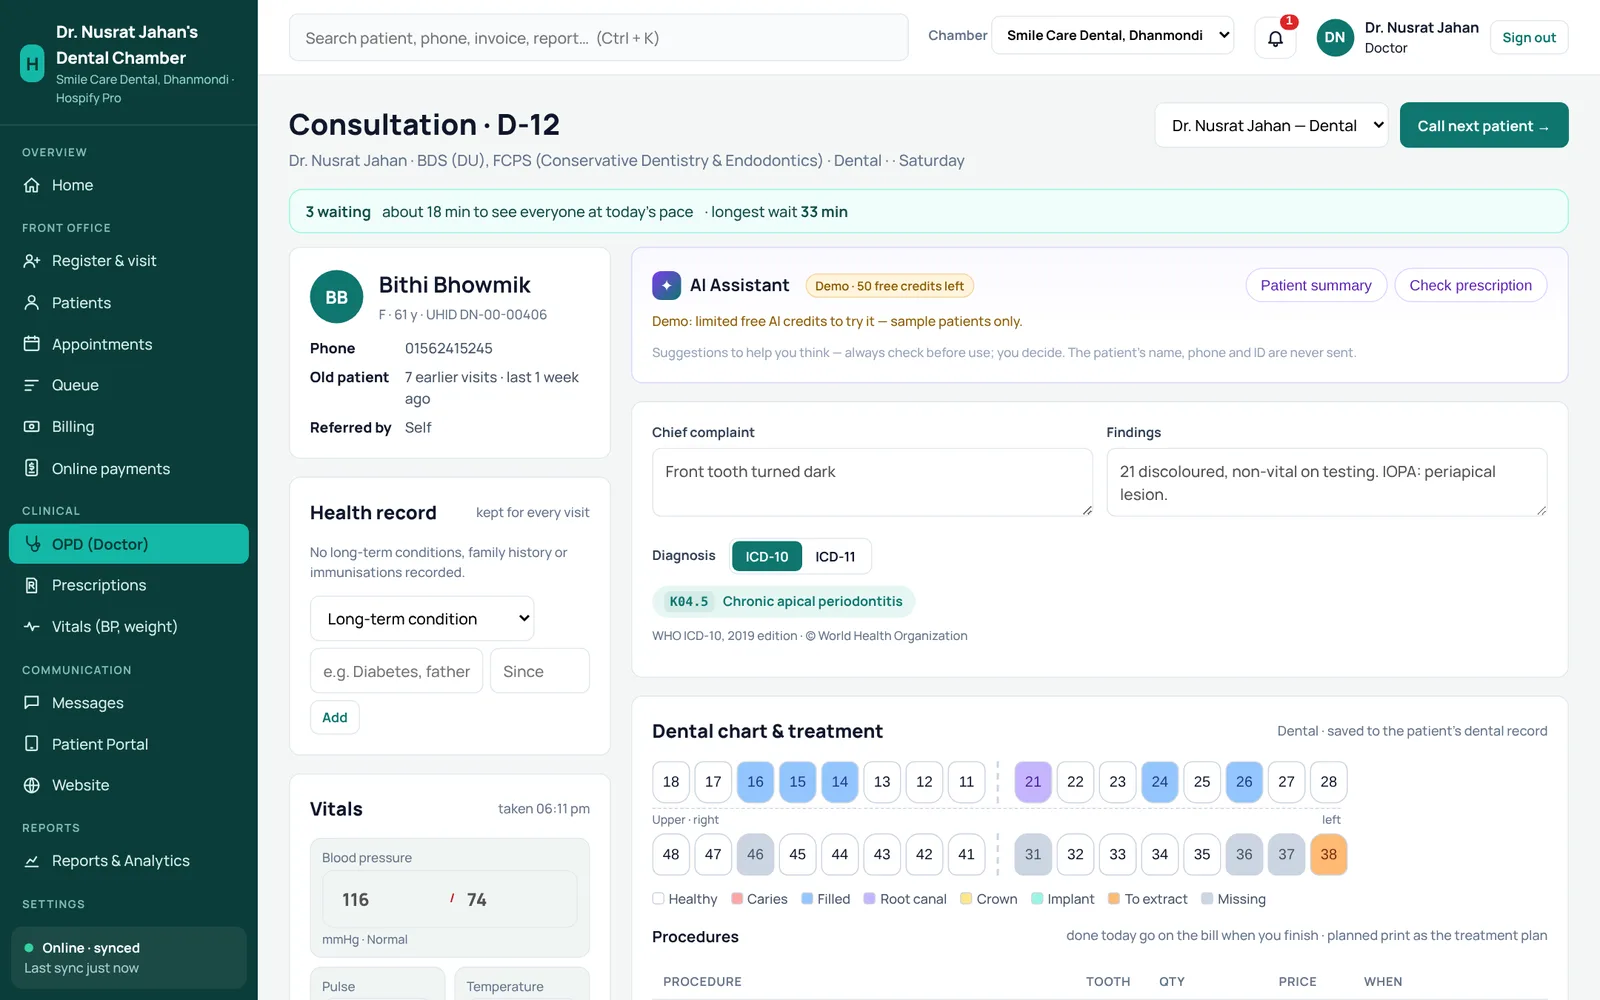This screenshot has width=1600, height=1000.
Task: Click the Online payments receipt icon
Action: pyautogui.click(x=32, y=468)
